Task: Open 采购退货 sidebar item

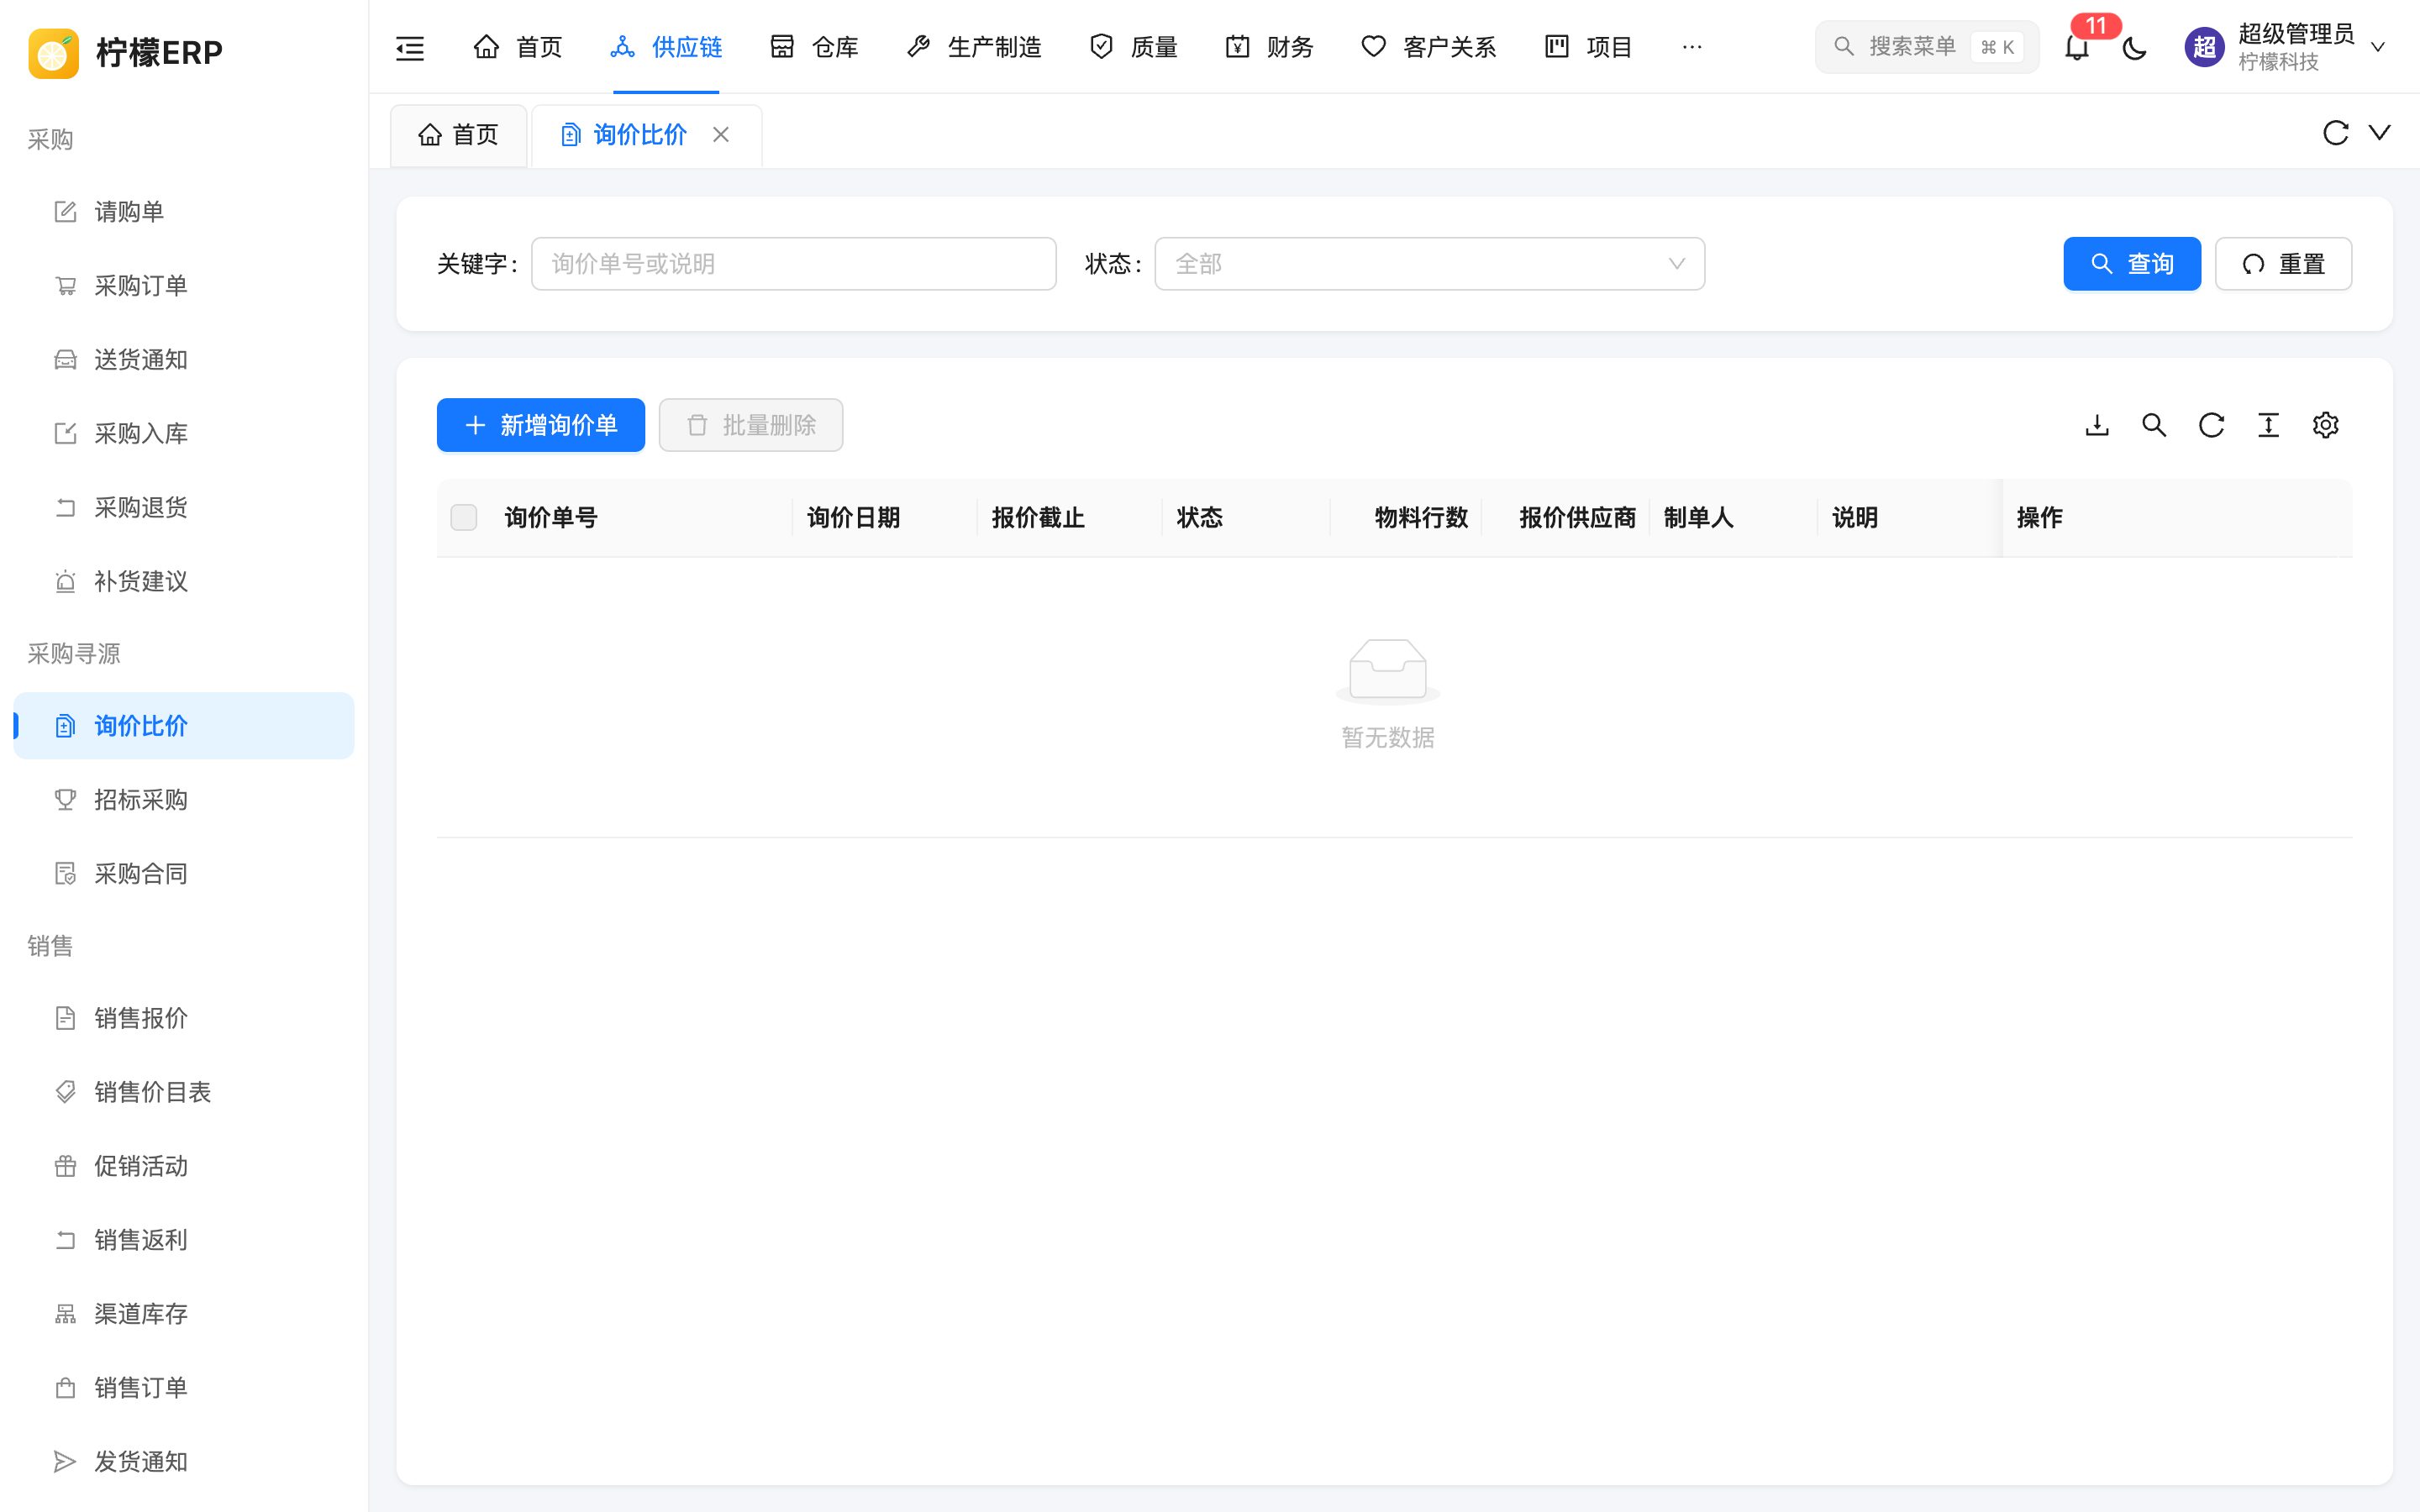Action: pos(184,508)
